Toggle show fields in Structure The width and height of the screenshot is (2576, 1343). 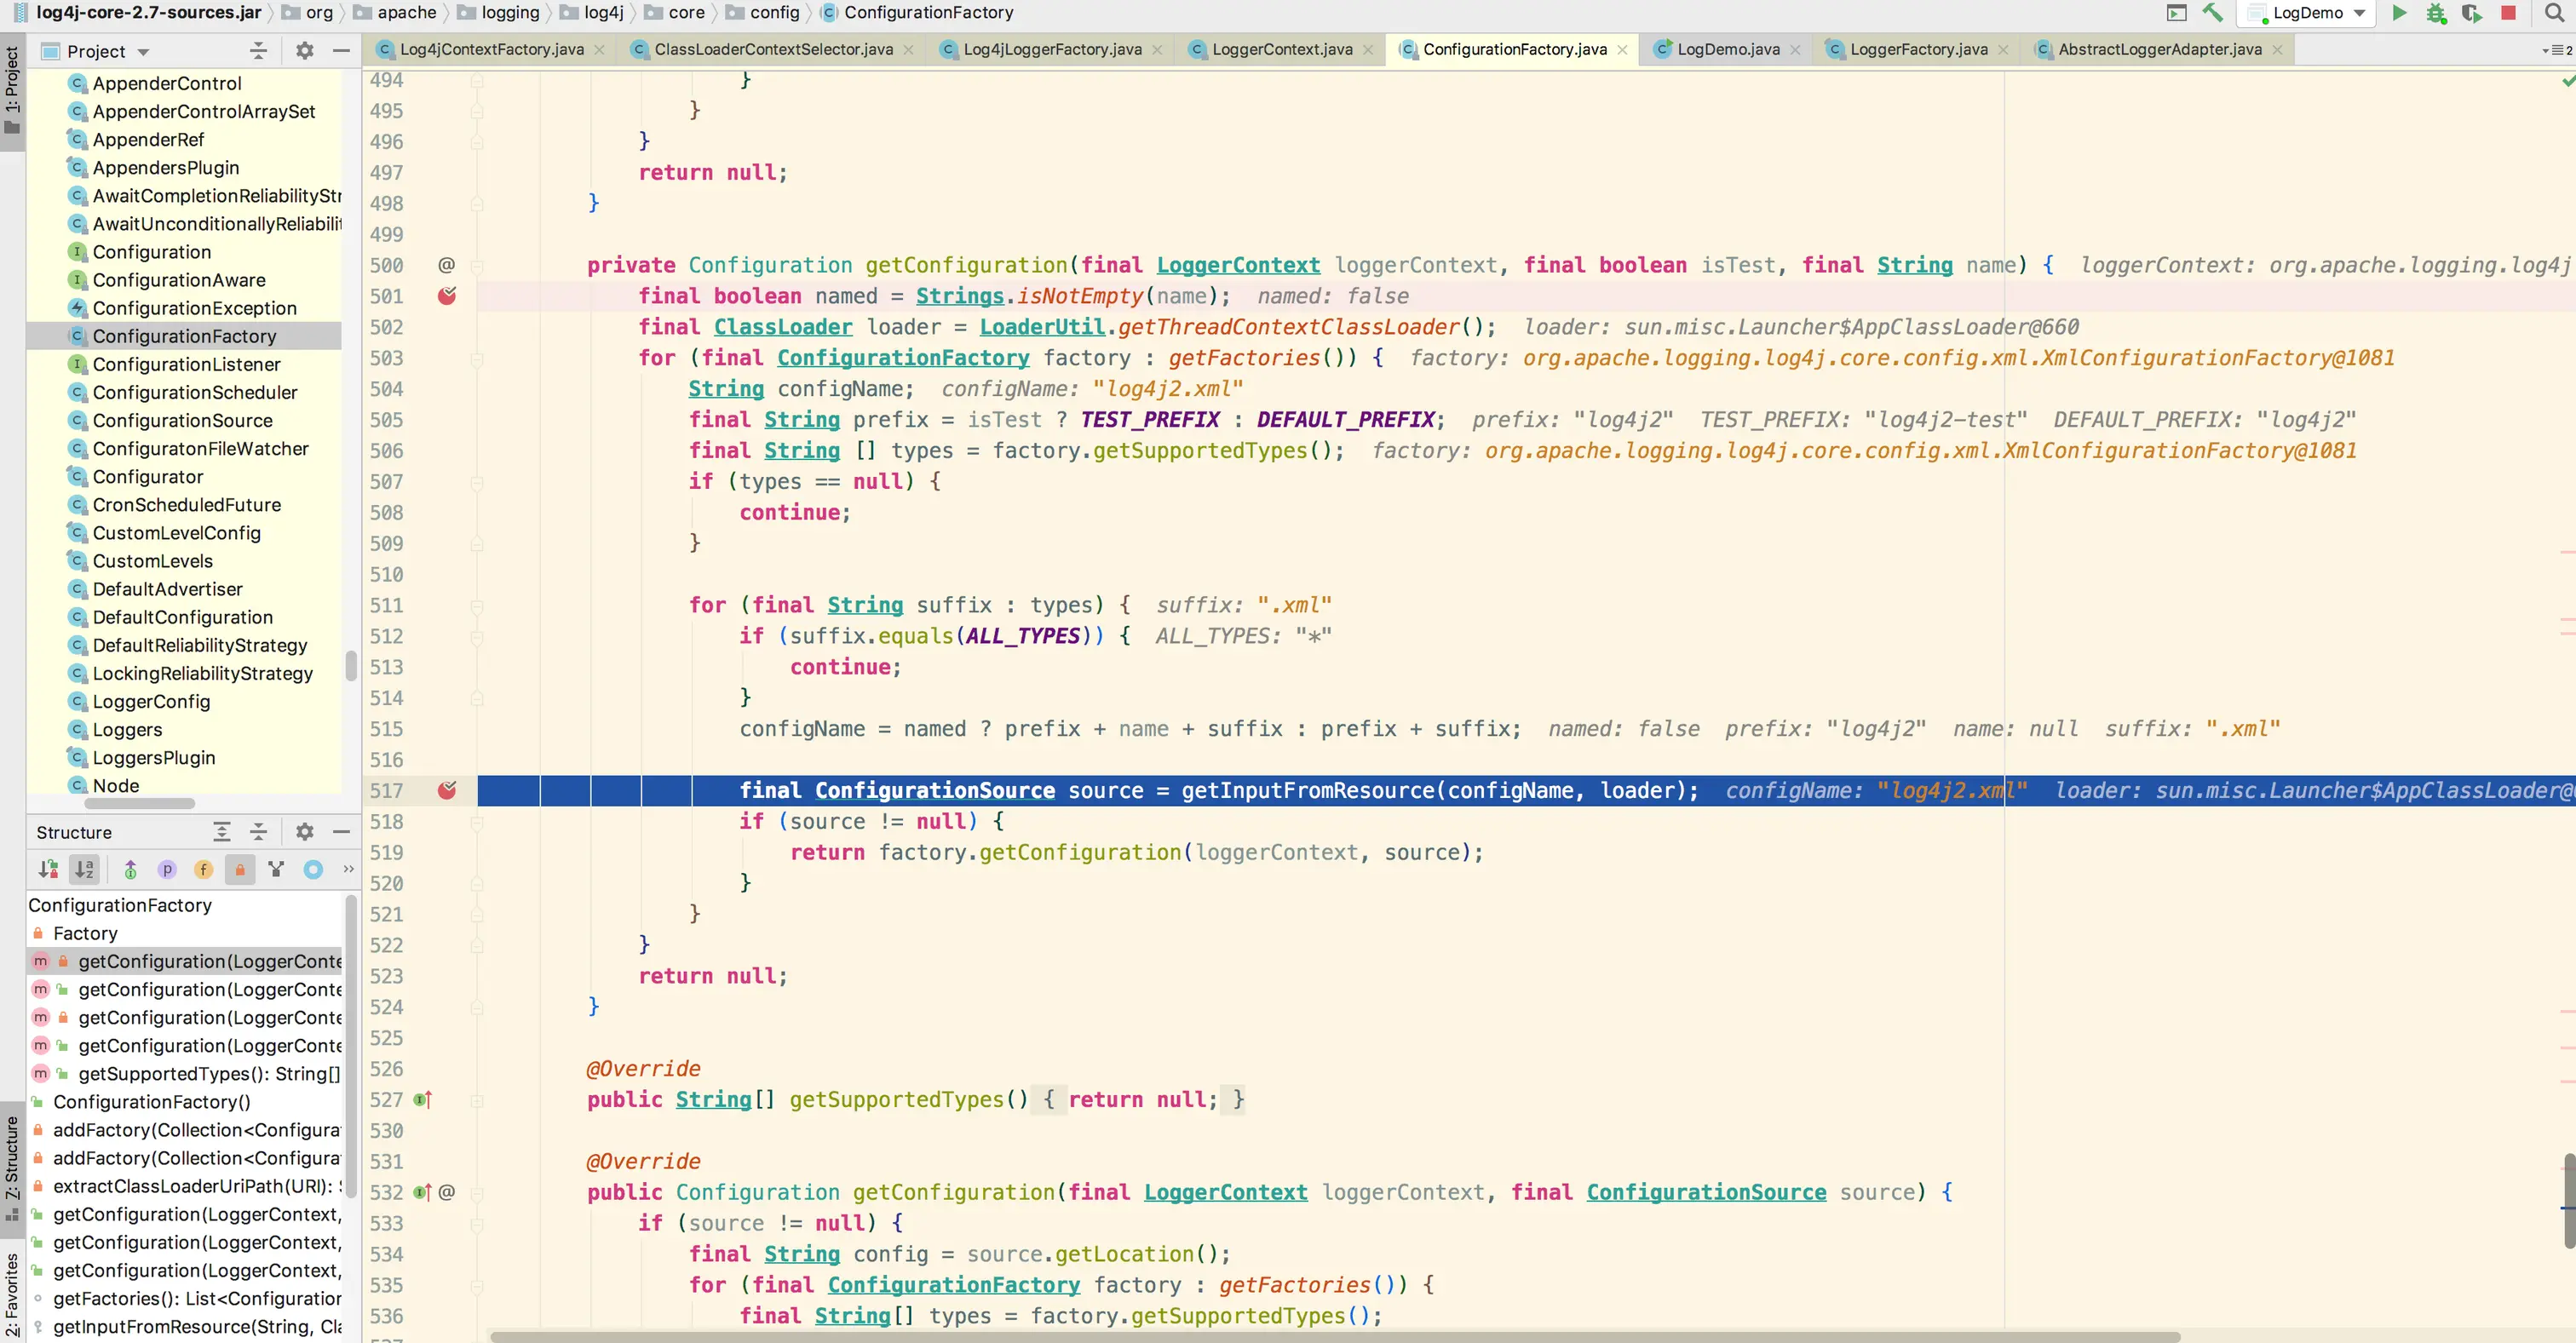coord(203,869)
